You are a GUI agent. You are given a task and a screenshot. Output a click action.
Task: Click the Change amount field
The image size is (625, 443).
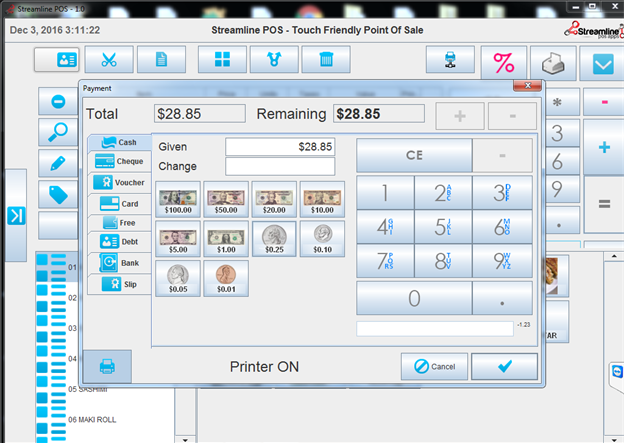(x=280, y=166)
